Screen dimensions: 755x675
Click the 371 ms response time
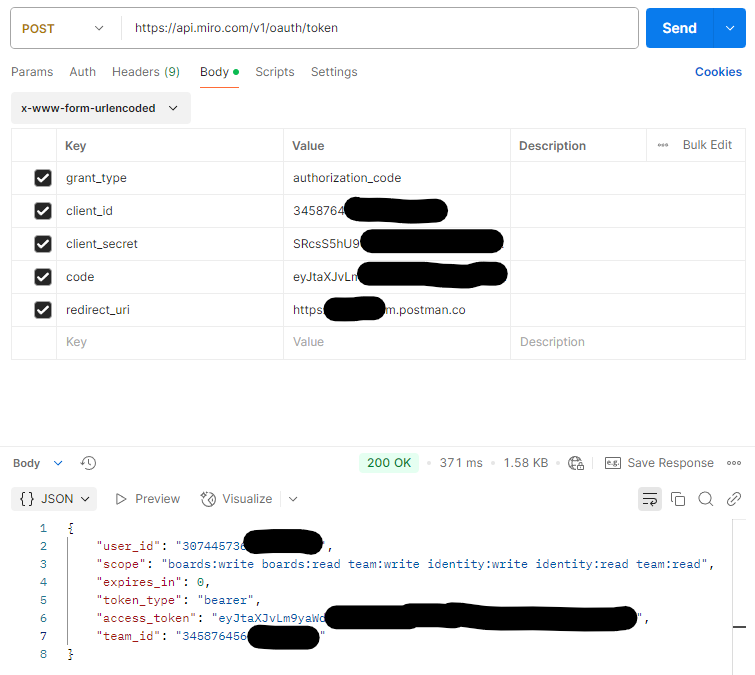click(x=461, y=463)
